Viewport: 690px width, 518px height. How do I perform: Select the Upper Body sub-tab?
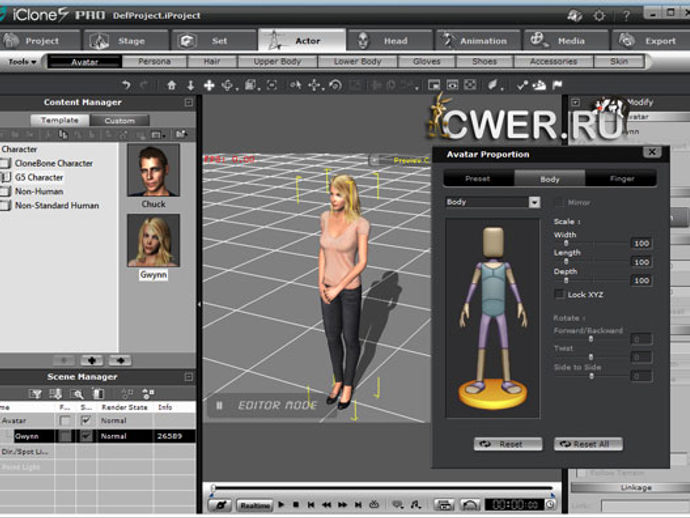[x=277, y=62]
